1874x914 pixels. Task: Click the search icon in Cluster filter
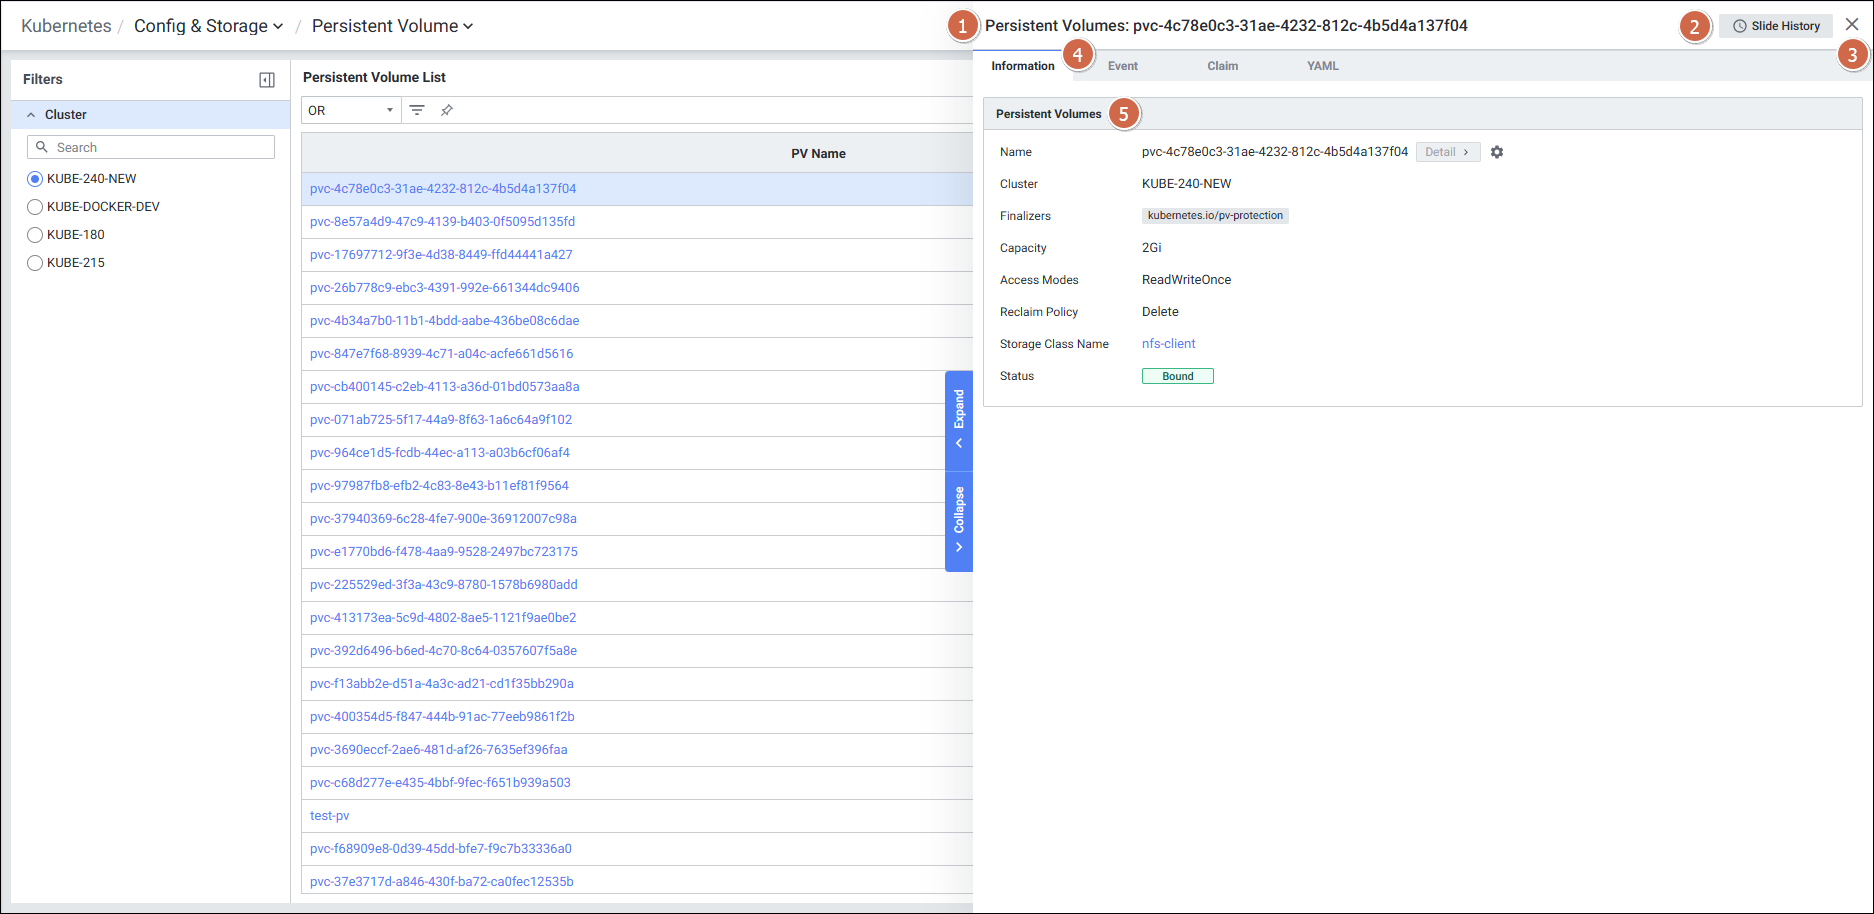(x=42, y=147)
